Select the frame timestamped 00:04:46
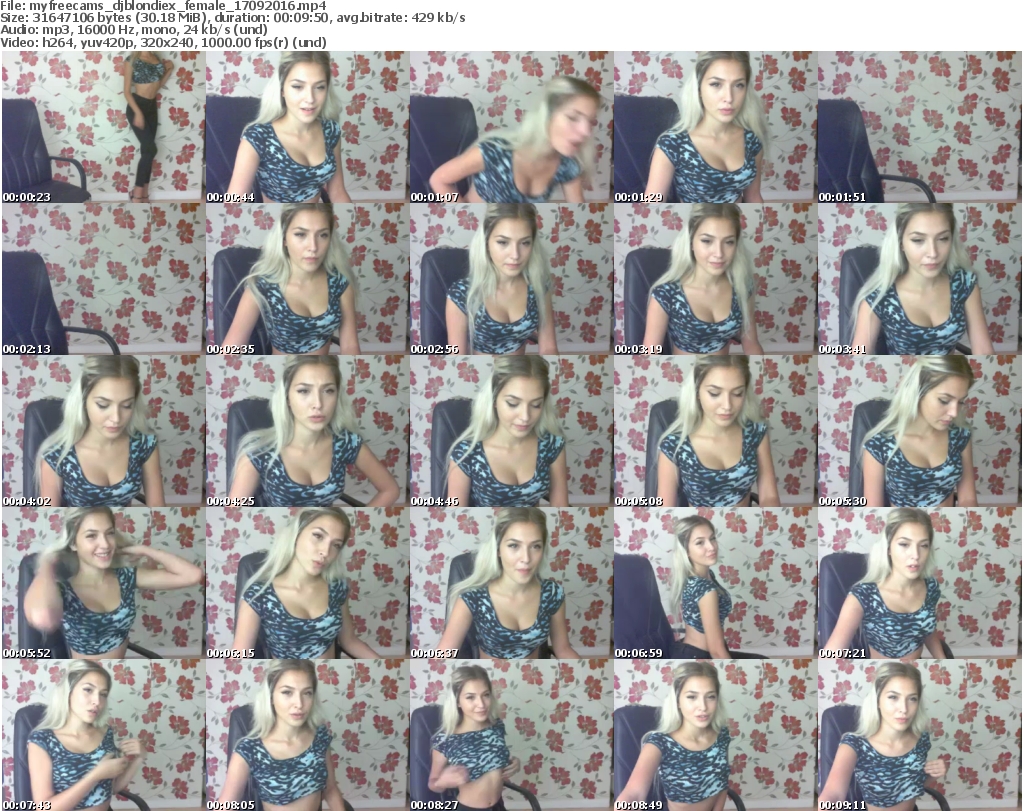 tap(510, 431)
